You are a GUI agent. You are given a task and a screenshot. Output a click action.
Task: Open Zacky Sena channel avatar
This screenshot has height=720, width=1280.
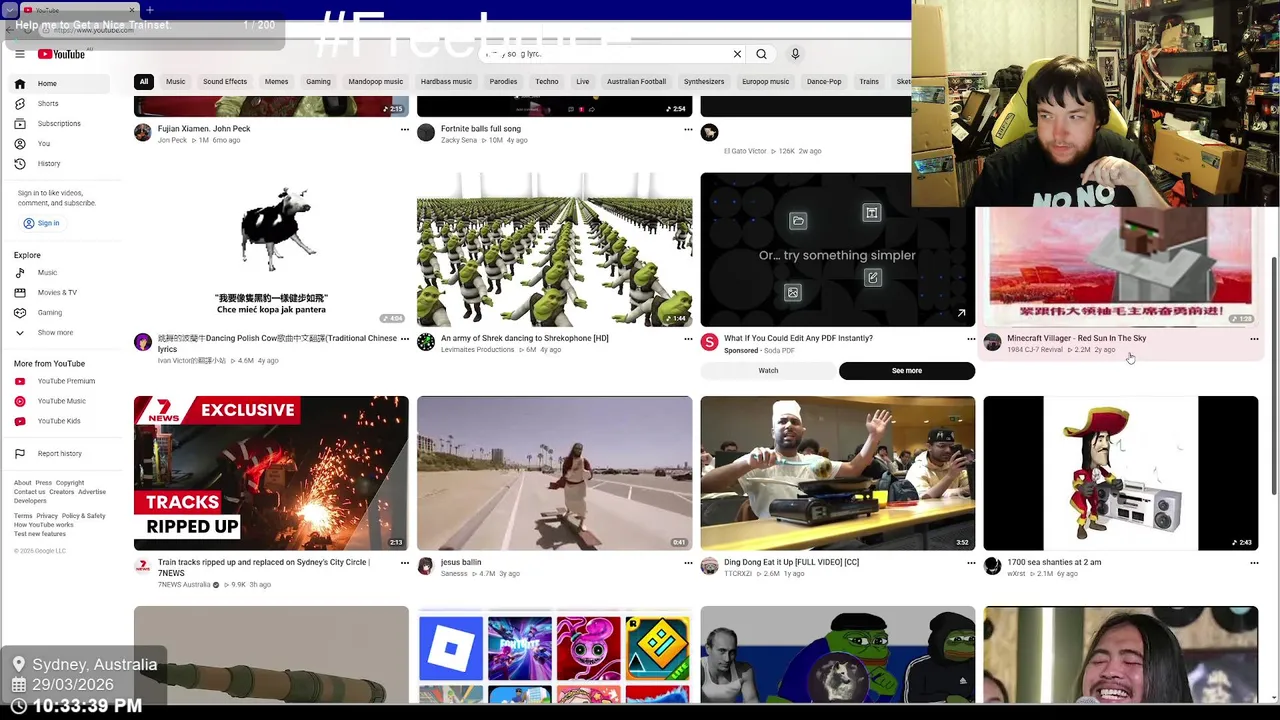(426, 133)
